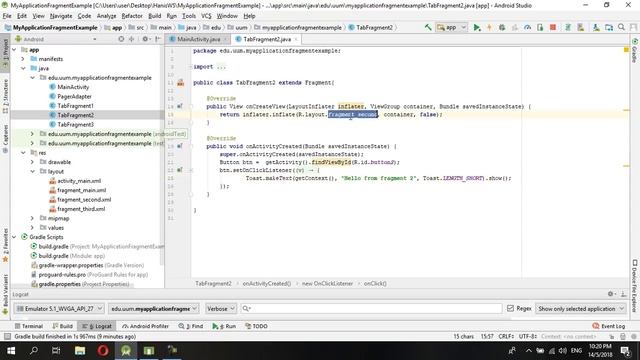The image size is (640, 360).
Task: Switch to the MainActivity.java editor tab
Action: 198,39
